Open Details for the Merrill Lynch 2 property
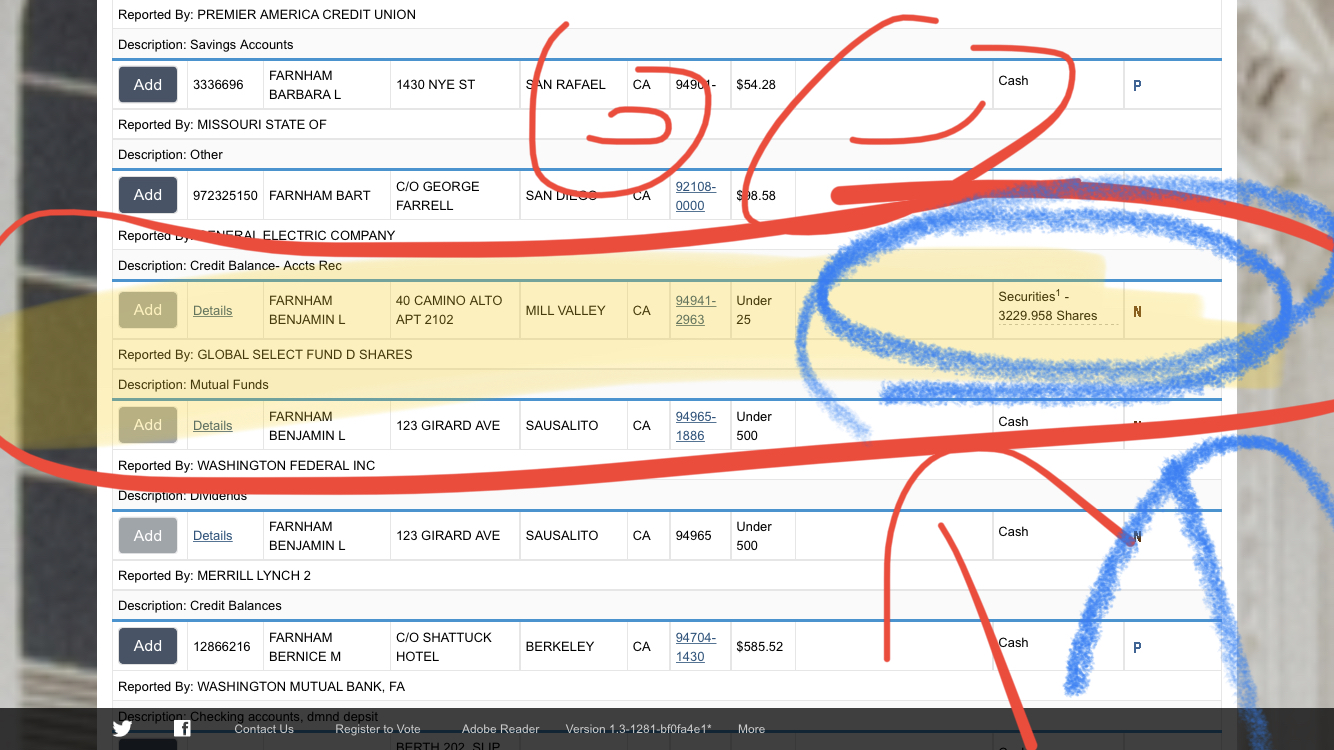The image size is (1334, 750). click(x=212, y=535)
